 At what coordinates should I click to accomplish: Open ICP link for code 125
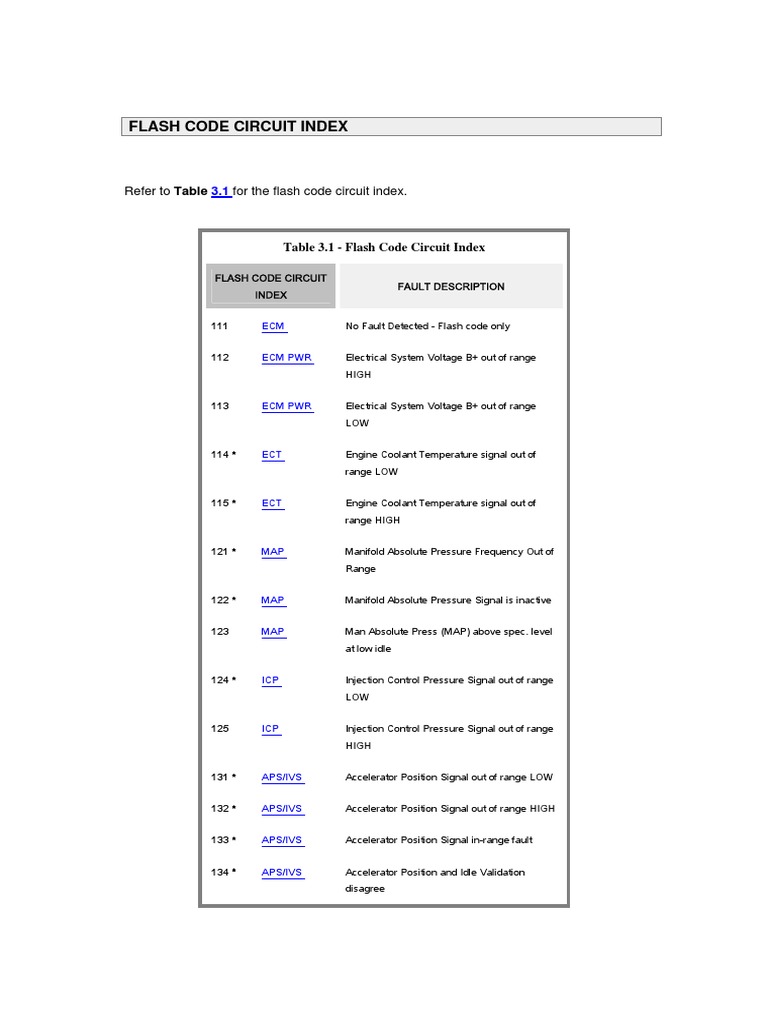[270, 728]
